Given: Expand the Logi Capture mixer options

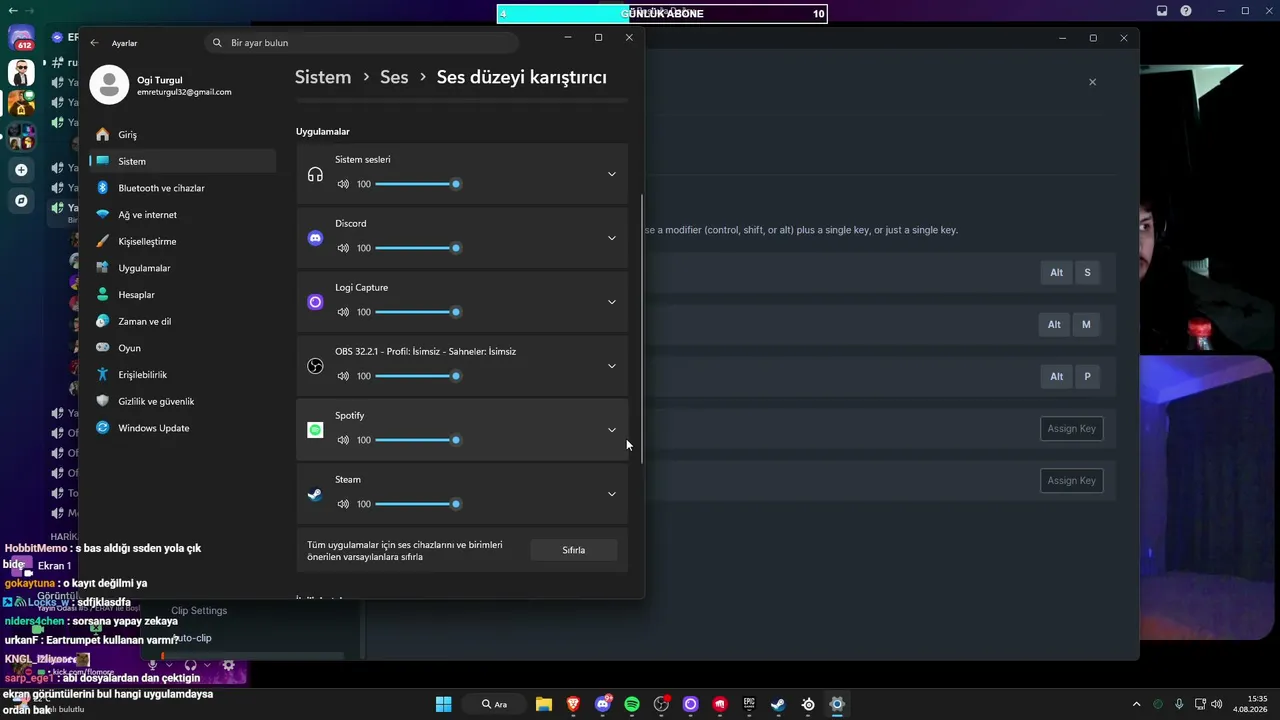Looking at the screenshot, I should coord(612,302).
